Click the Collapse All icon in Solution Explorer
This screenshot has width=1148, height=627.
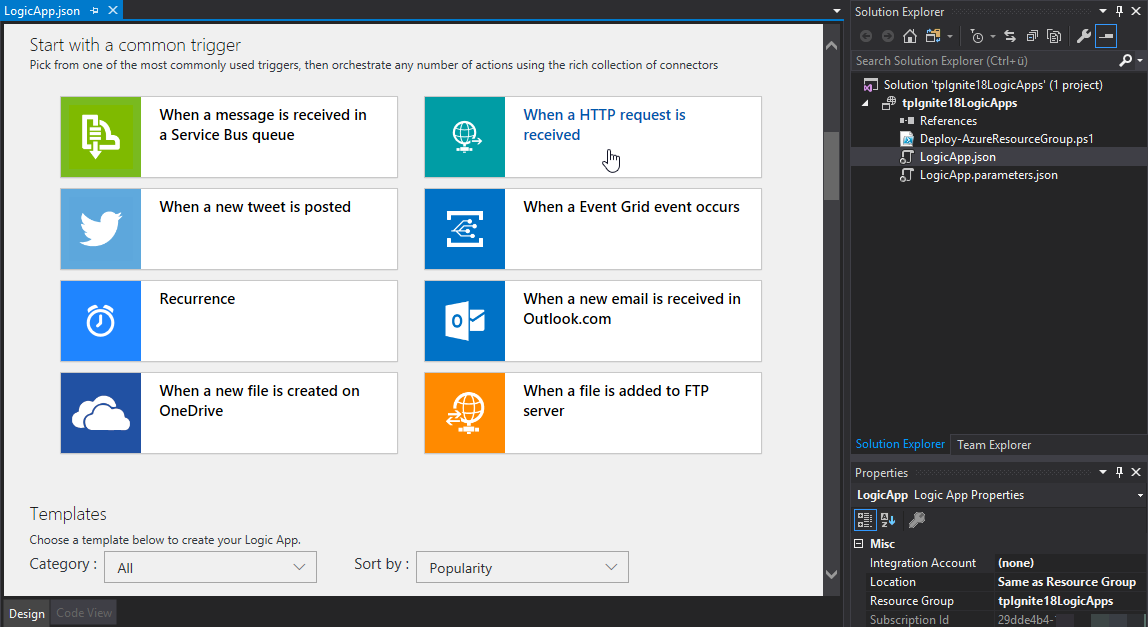[1032, 36]
